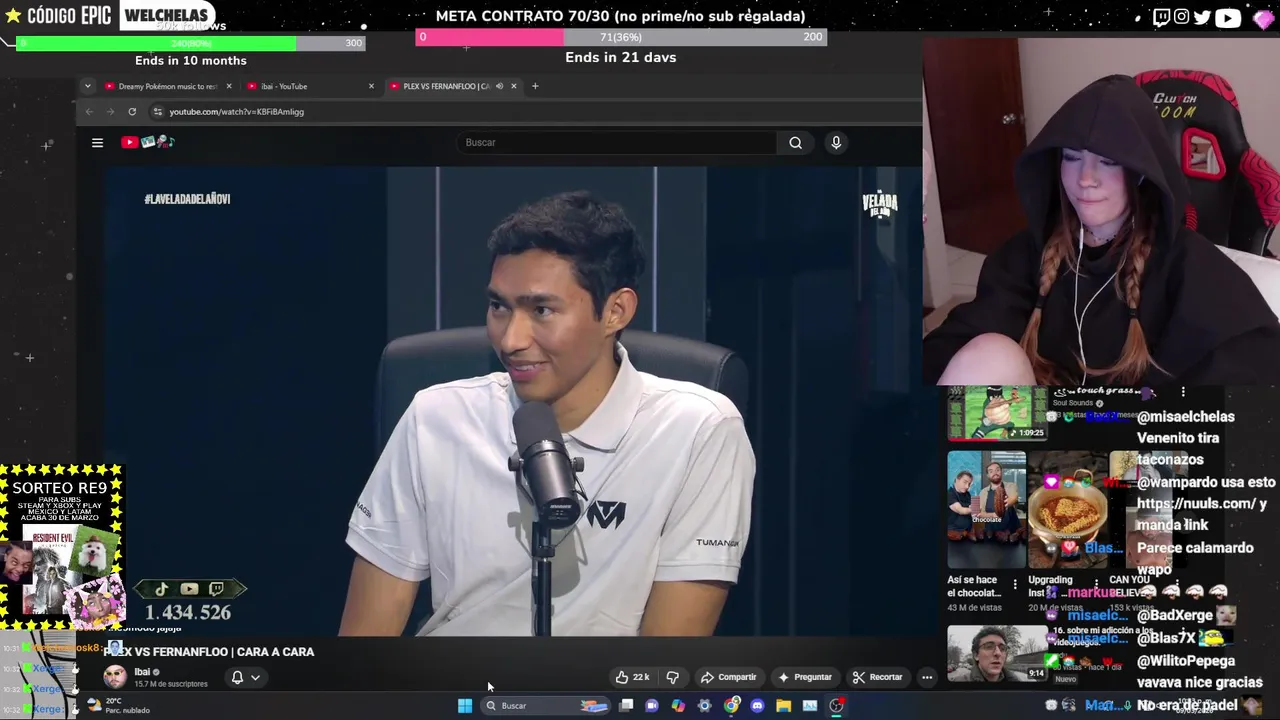Go forward in browser history
Image resolution: width=1280 pixels, height=720 pixels.
(x=110, y=111)
